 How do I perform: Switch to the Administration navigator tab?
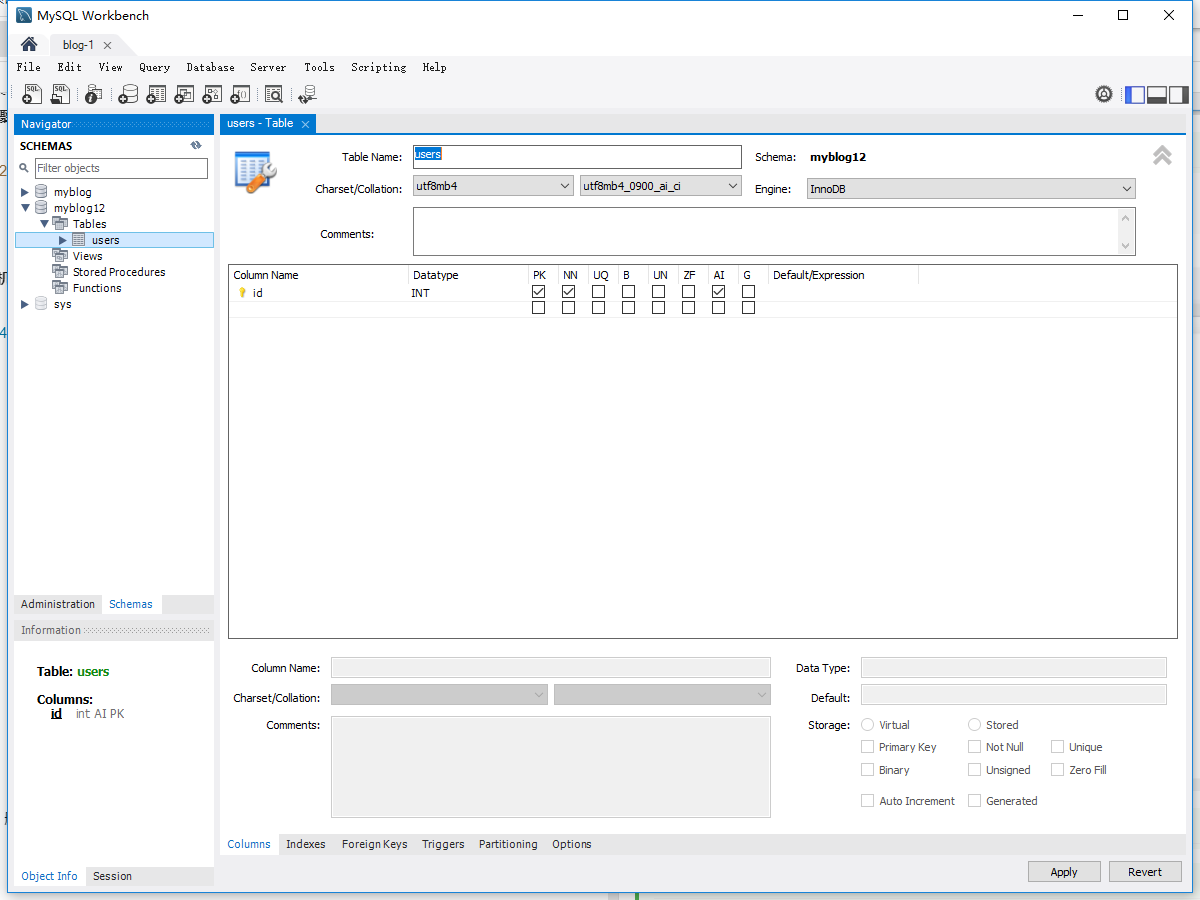pyautogui.click(x=58, y=604)
